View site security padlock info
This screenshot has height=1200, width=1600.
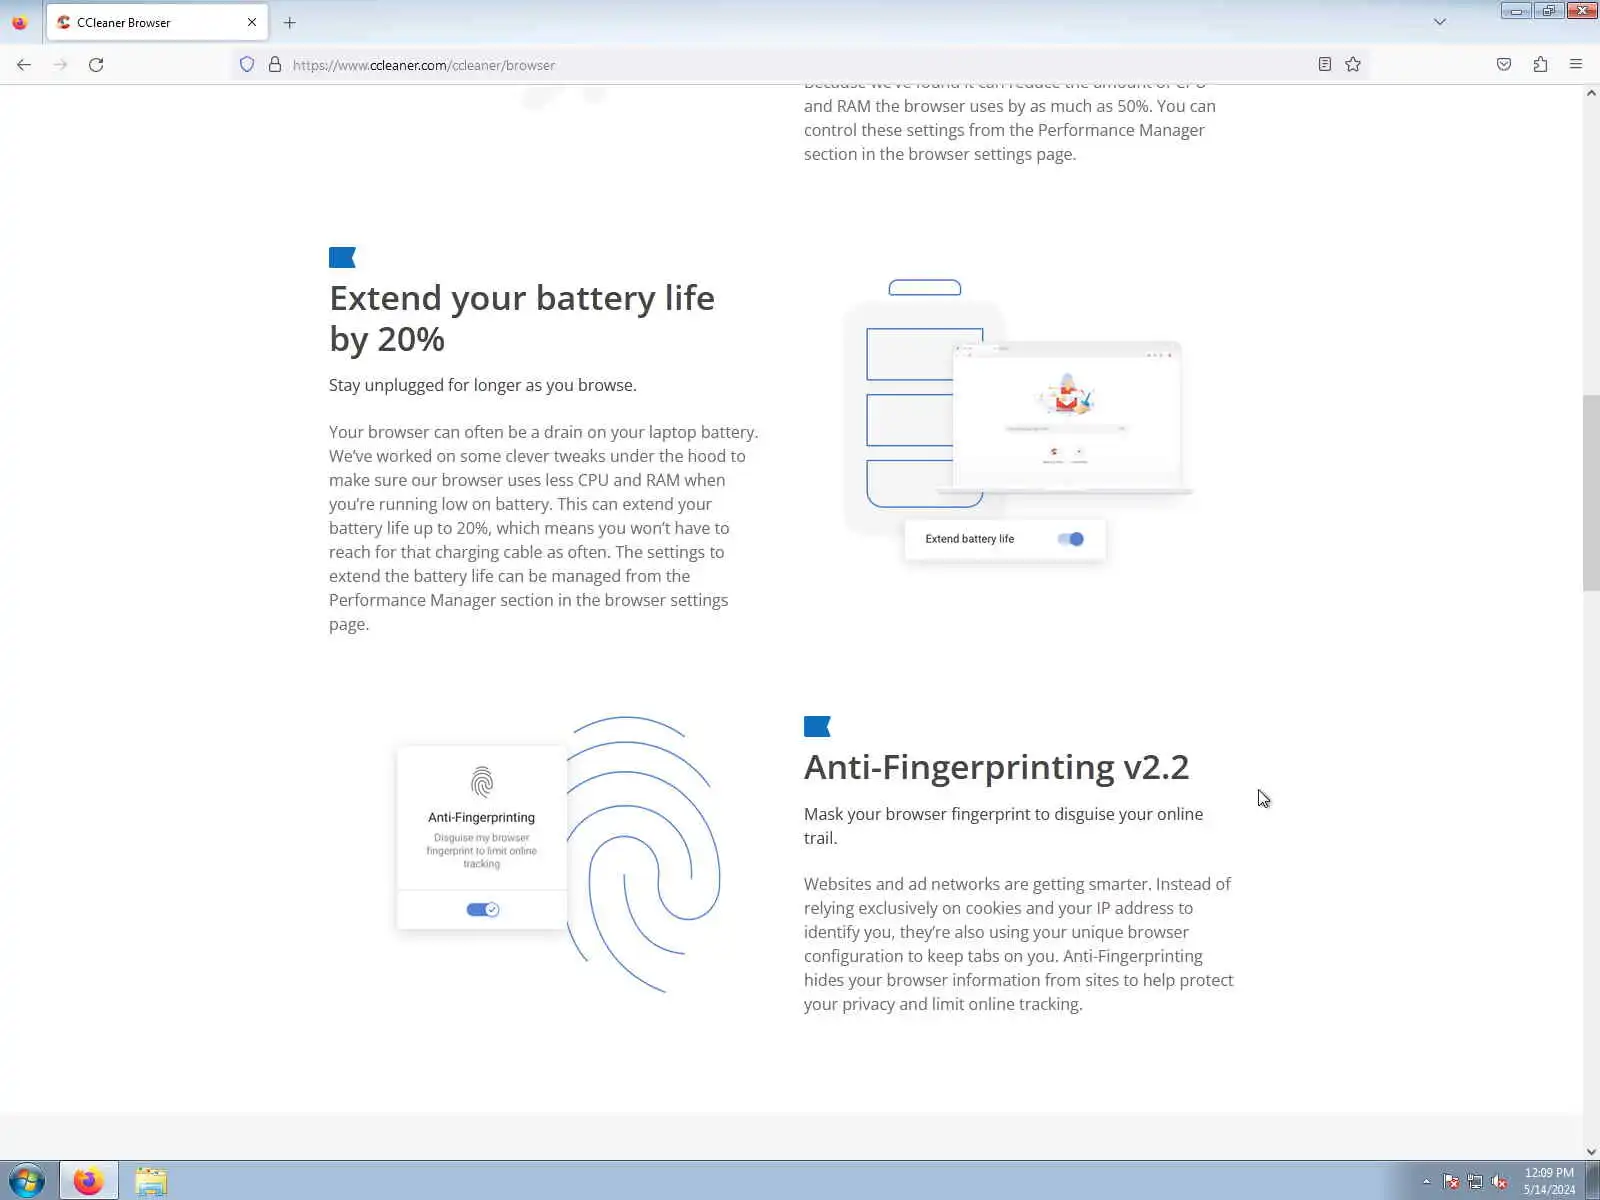click(275, 65)
